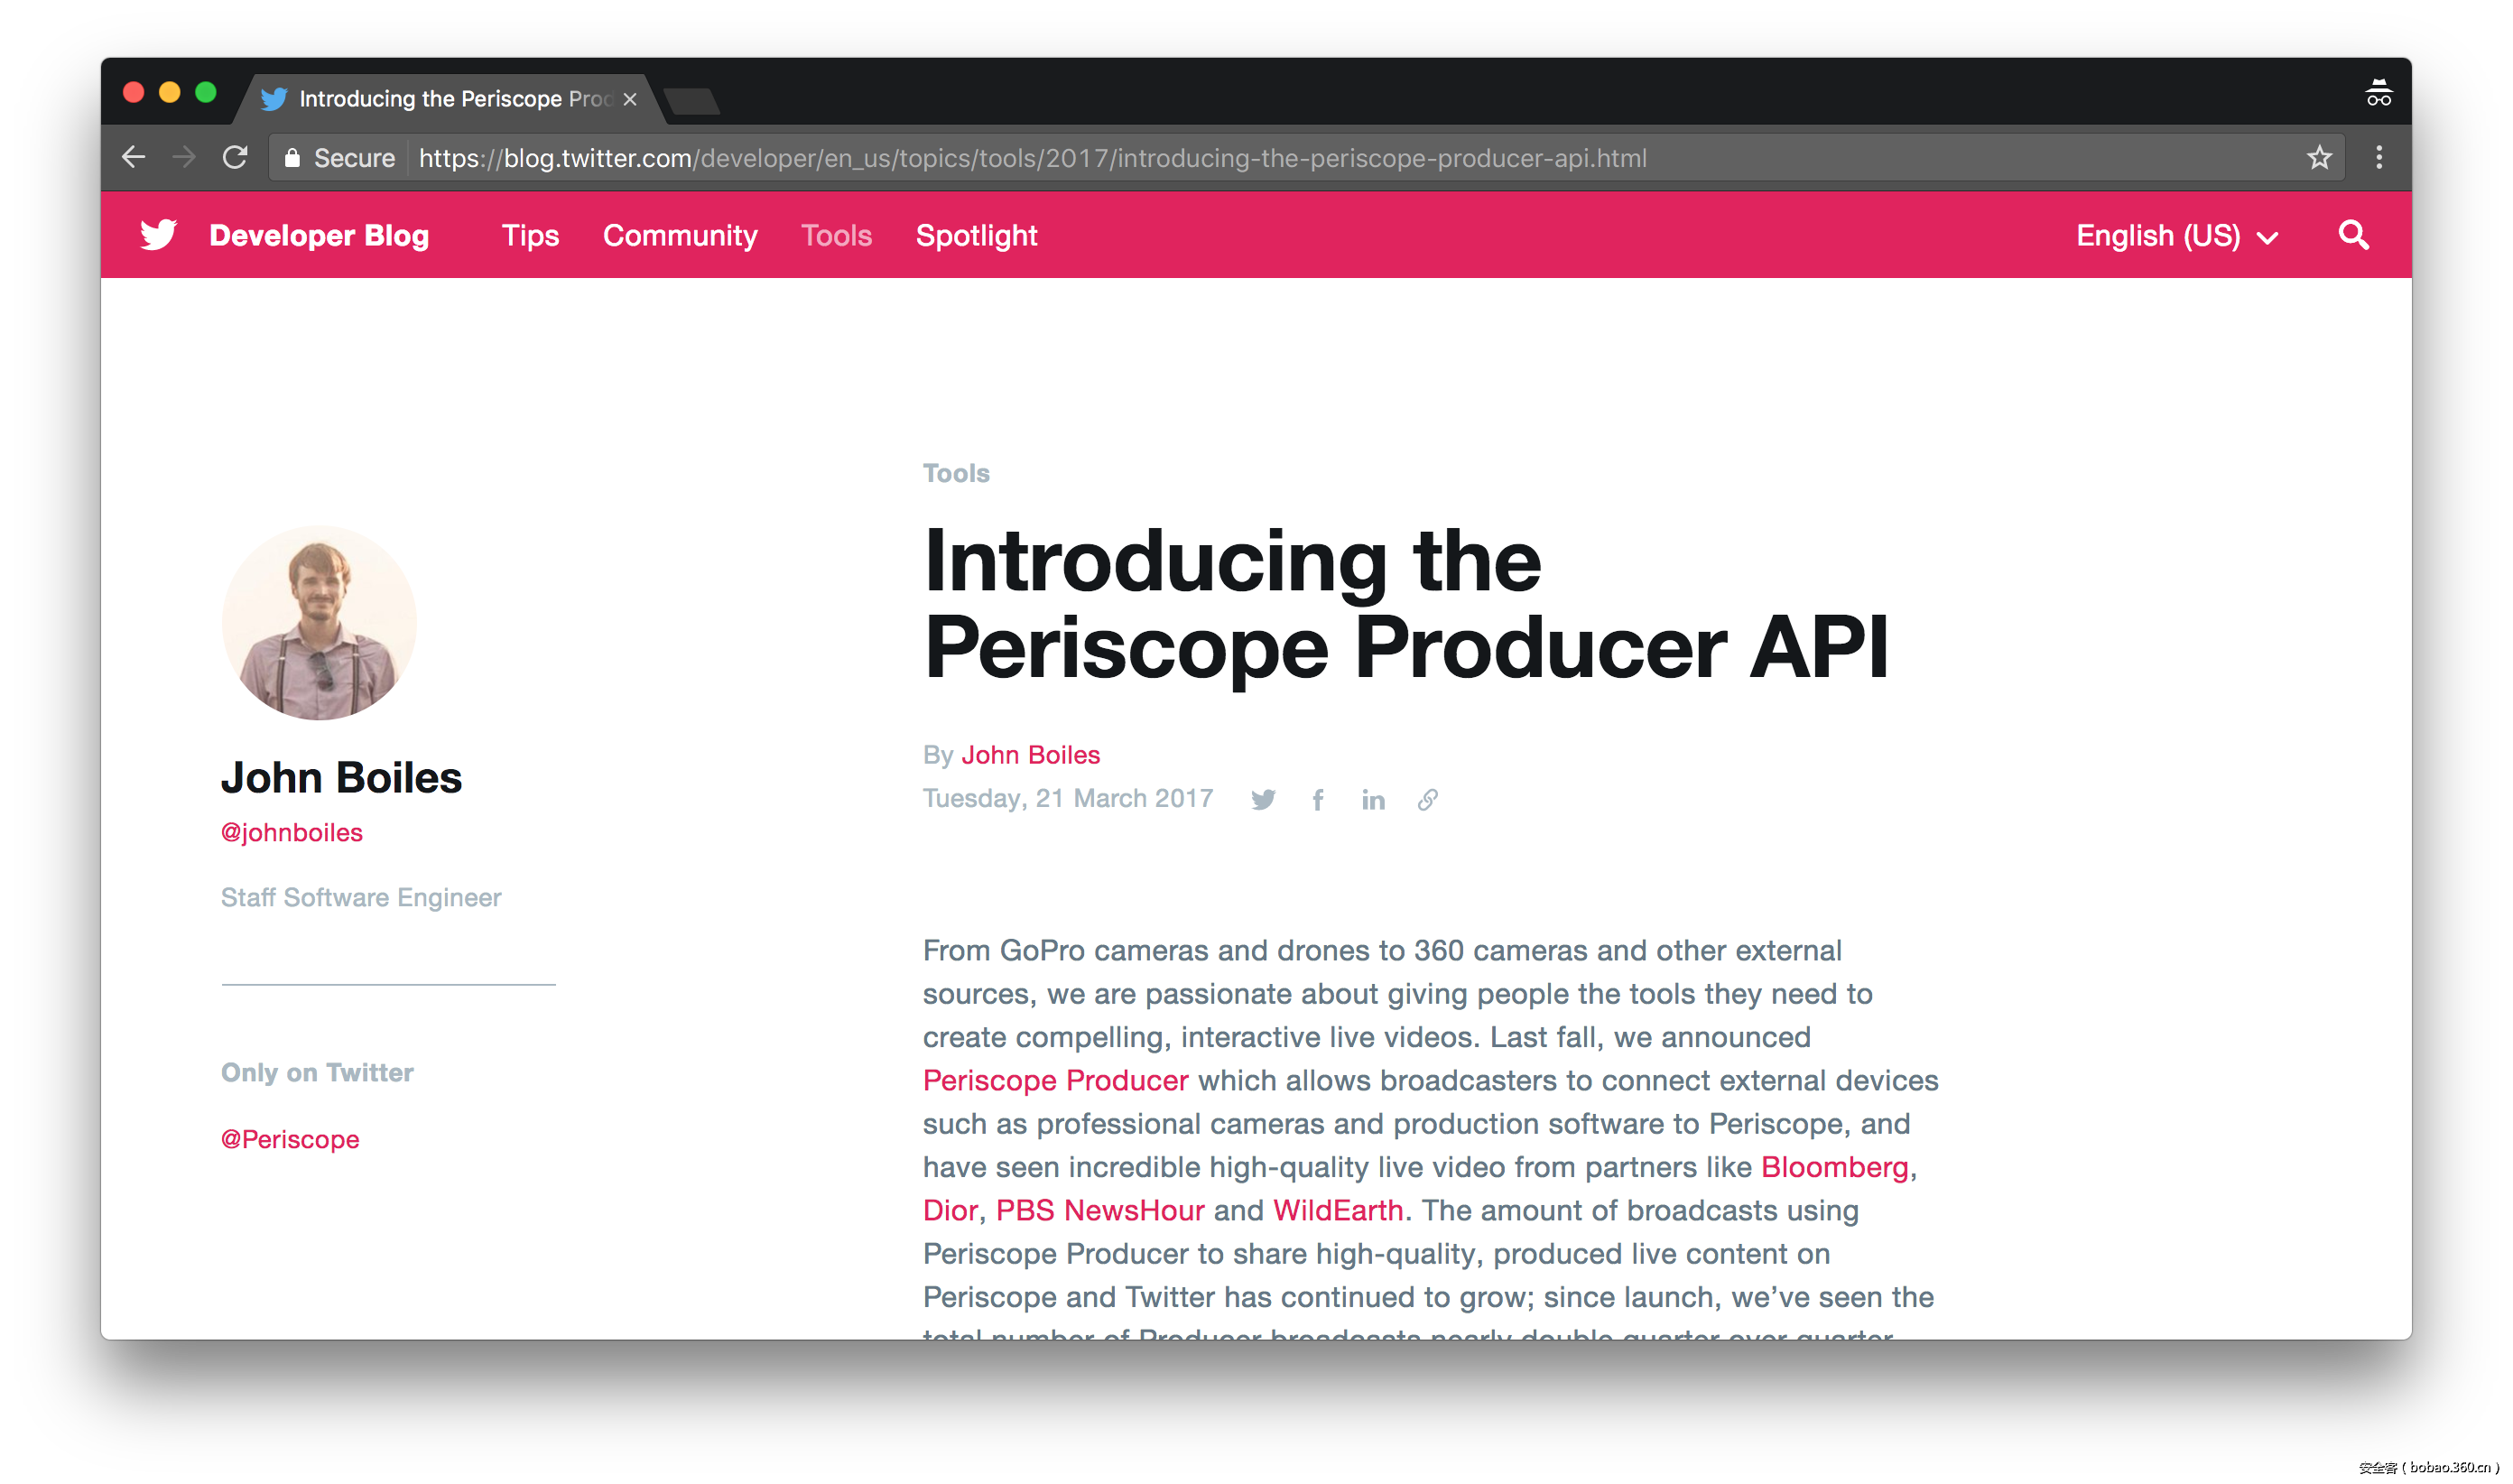The width and height of the screenshot is (2513, 1484).
Task: Copy article link with chain icon
Action: coord(1428,799)
